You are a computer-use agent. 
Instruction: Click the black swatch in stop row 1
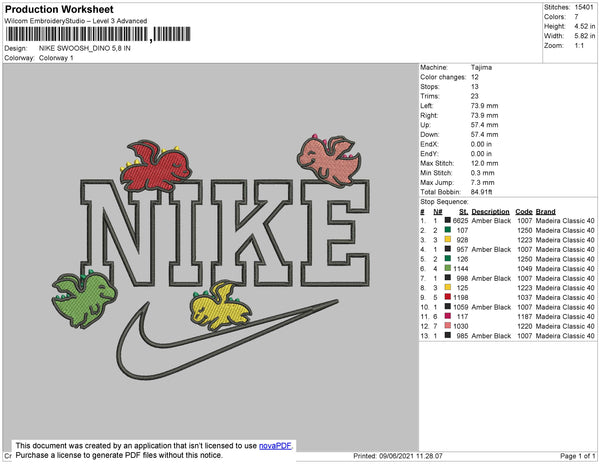tap(448, 220)
